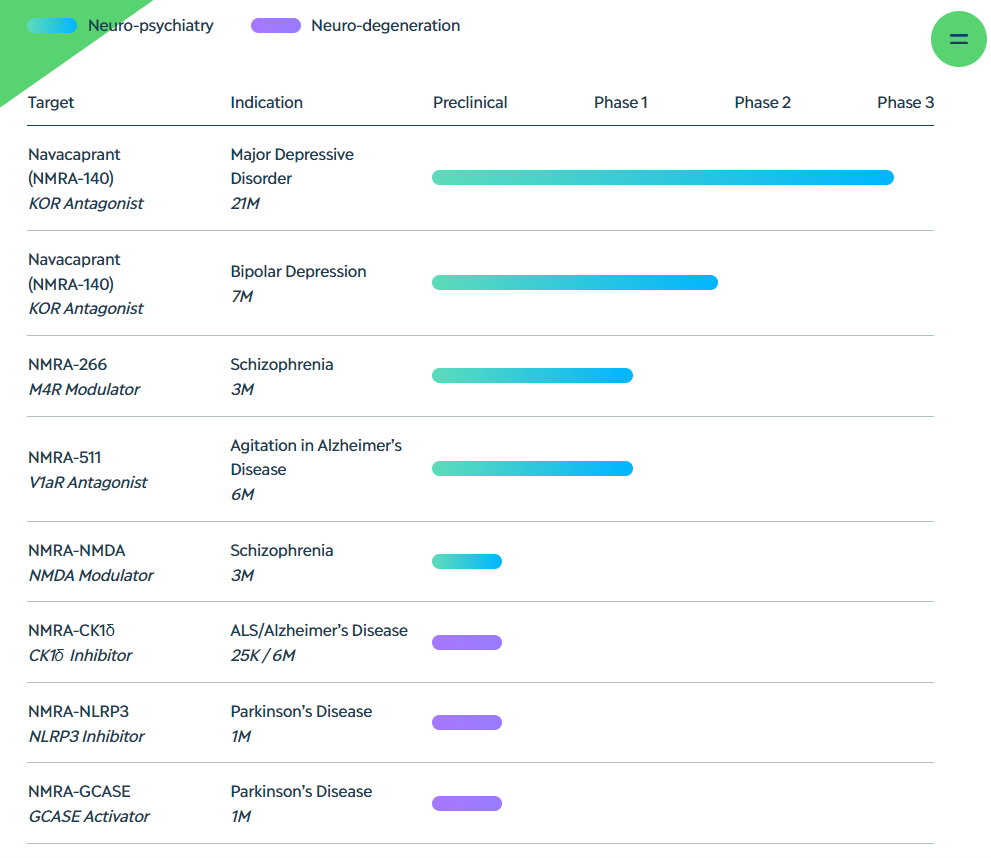Select the Preclinical column header

tap(470, 103)
